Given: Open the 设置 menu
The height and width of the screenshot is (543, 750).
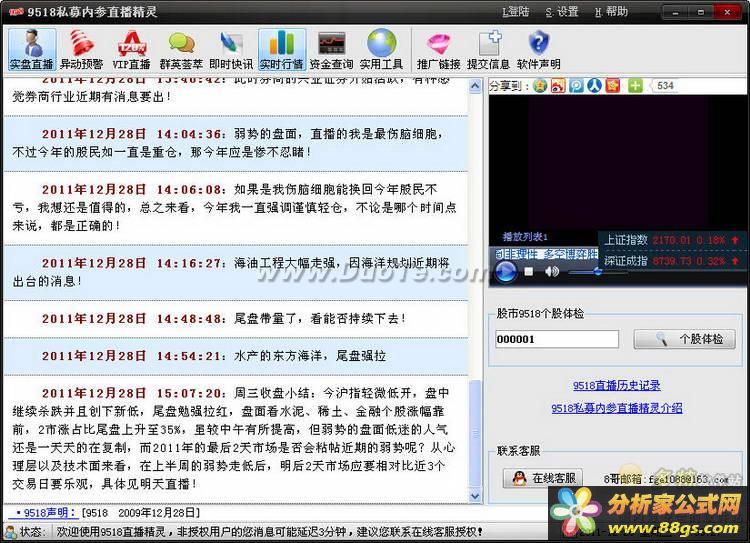Looking at the screenshot, I should [562, 12].
